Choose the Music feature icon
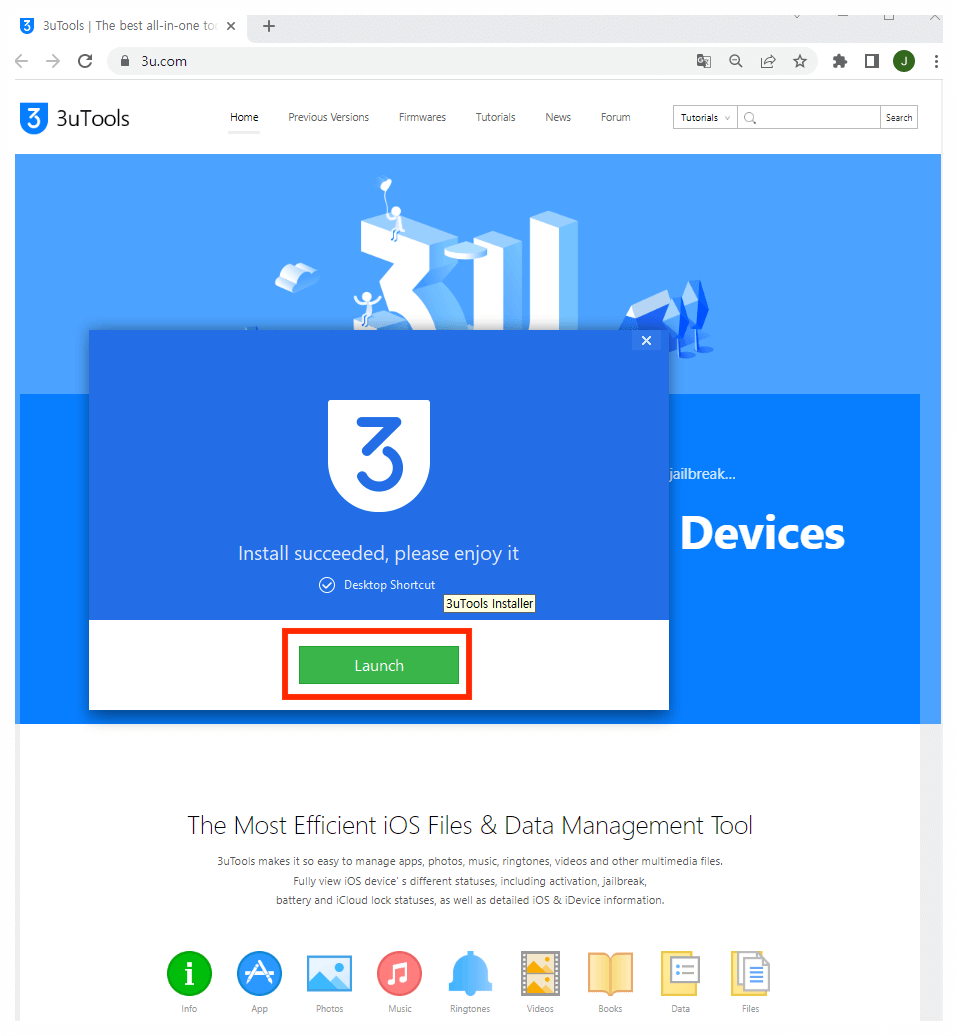This screenshot has width=958, height=1036. 399,973
